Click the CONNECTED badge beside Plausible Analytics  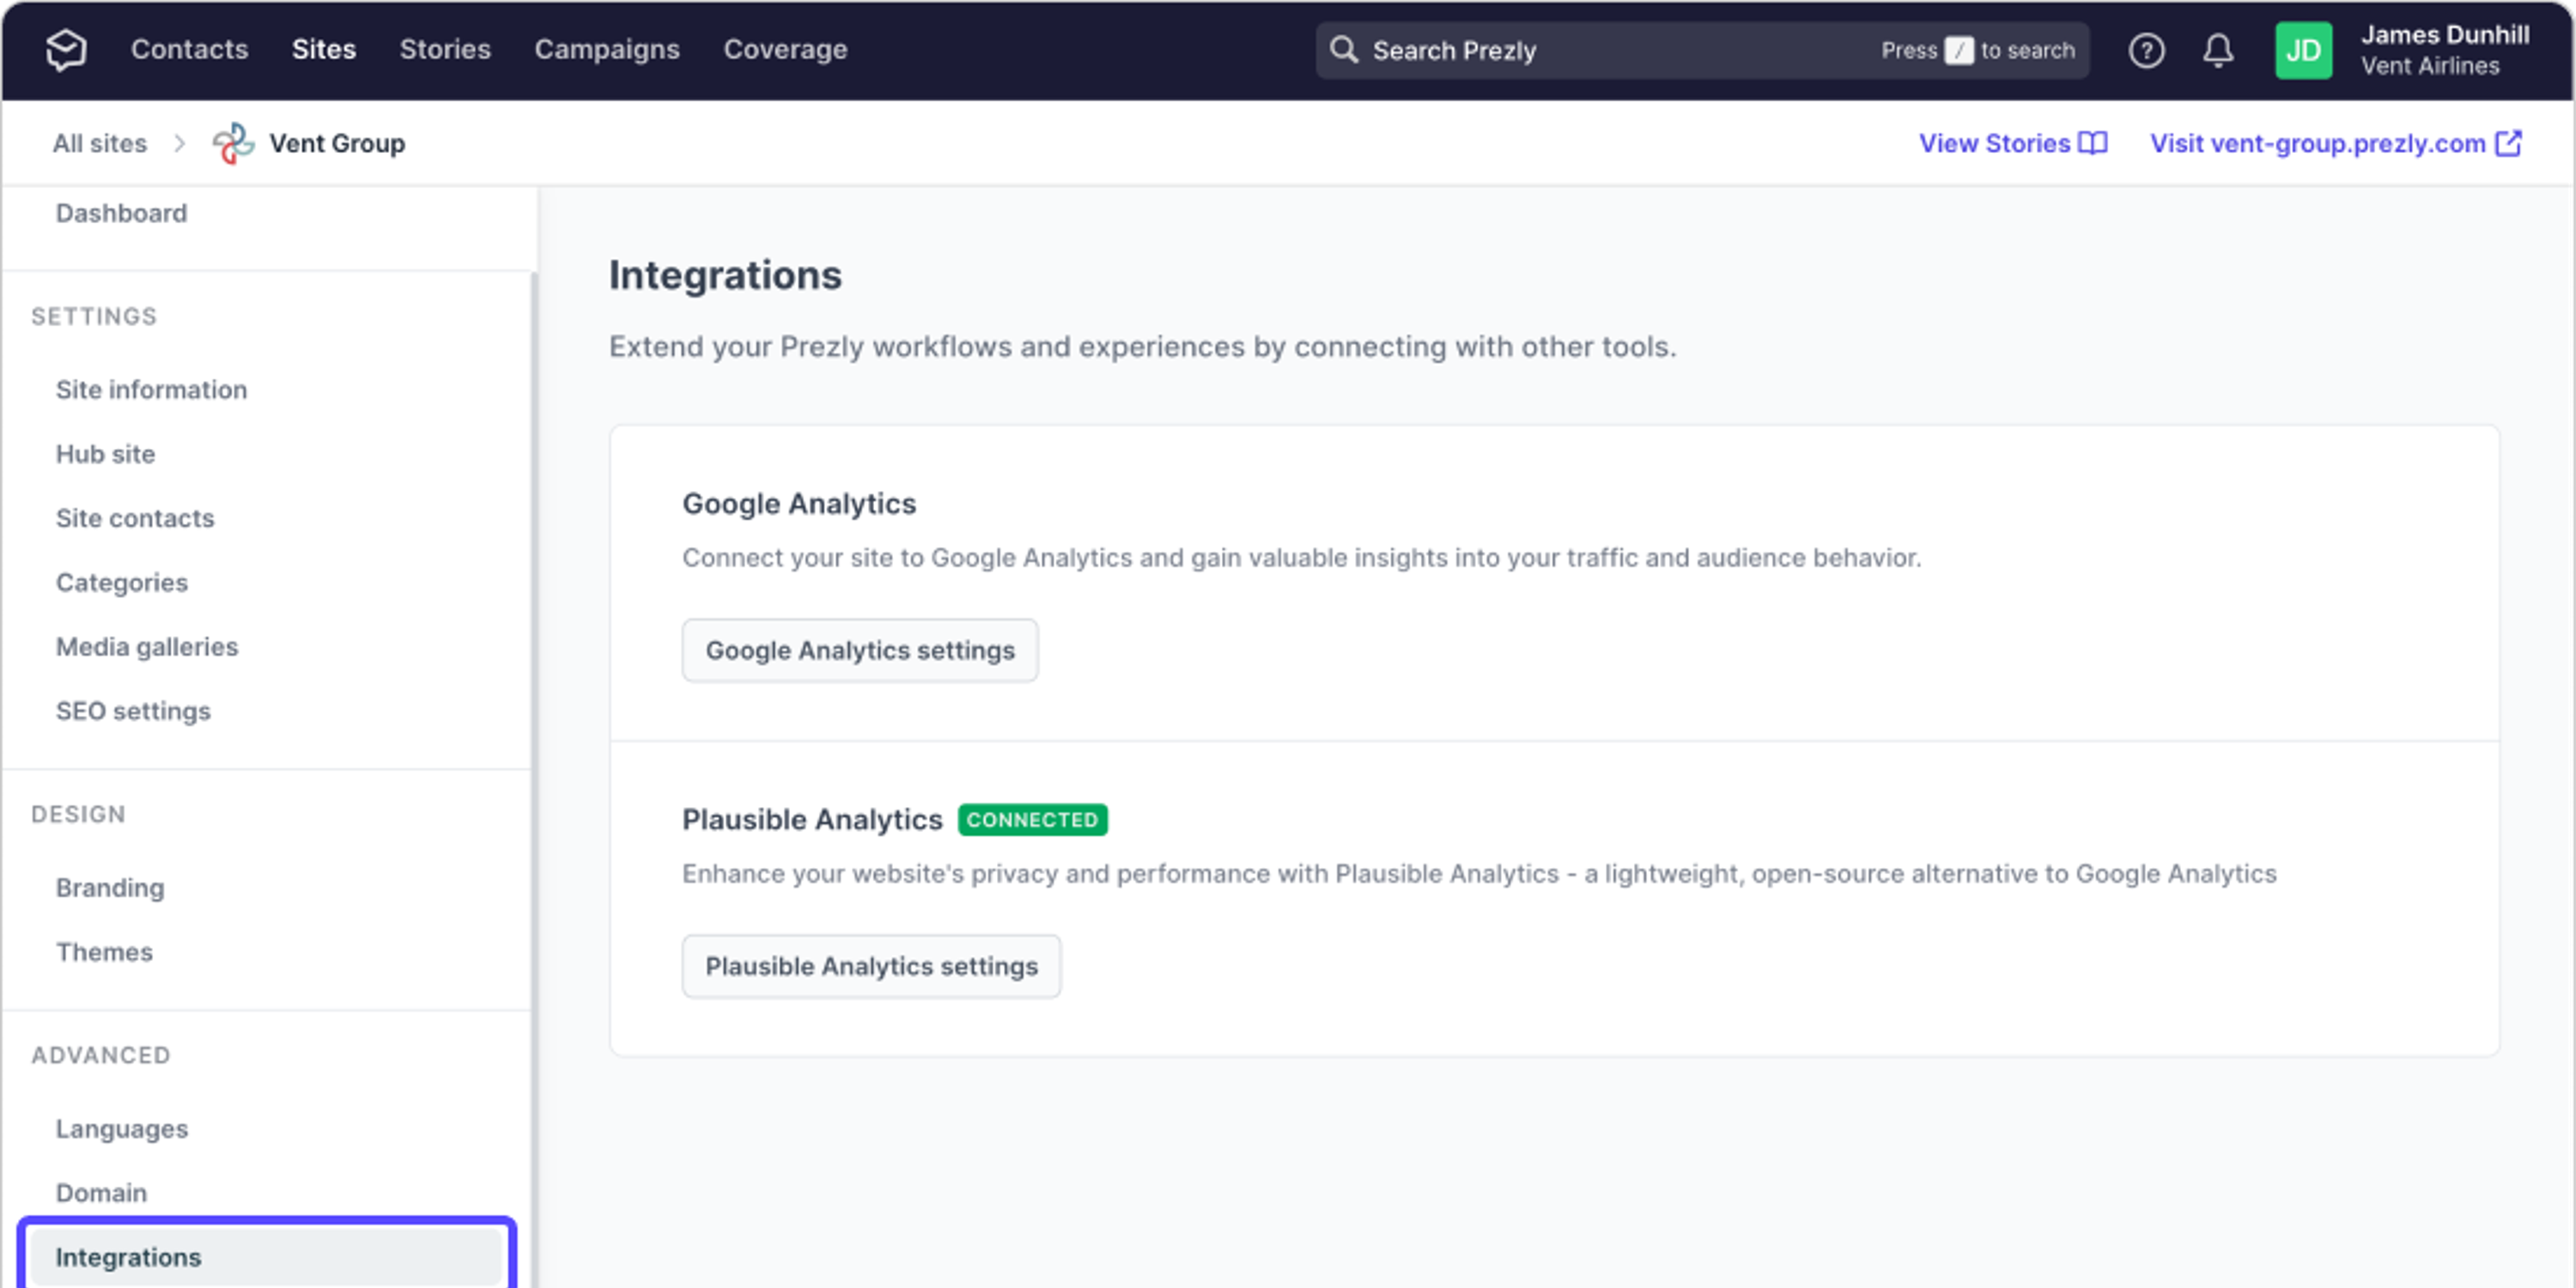(x=1032, y=819)
